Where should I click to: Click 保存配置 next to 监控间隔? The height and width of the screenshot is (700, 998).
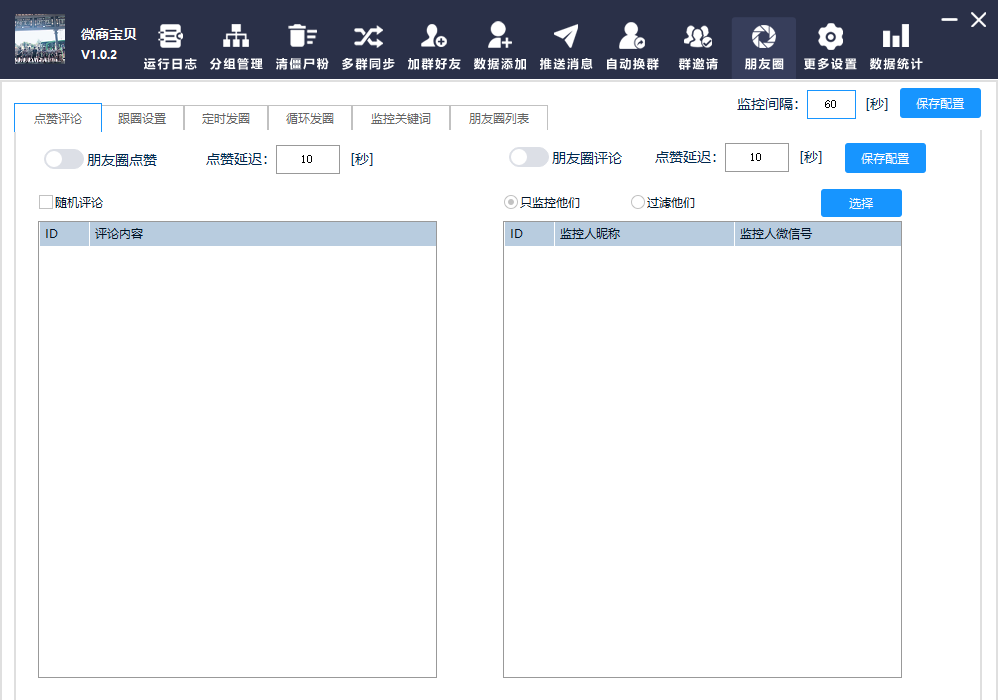pyautogui.click(x=940, y=104)
